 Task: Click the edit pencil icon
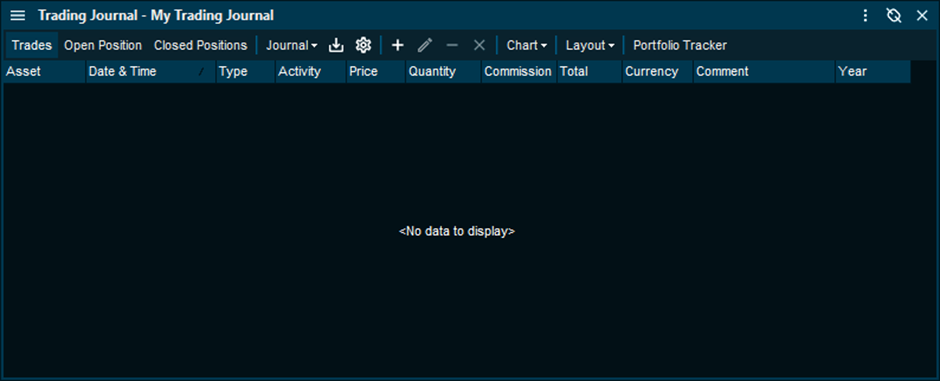(425, 46)
